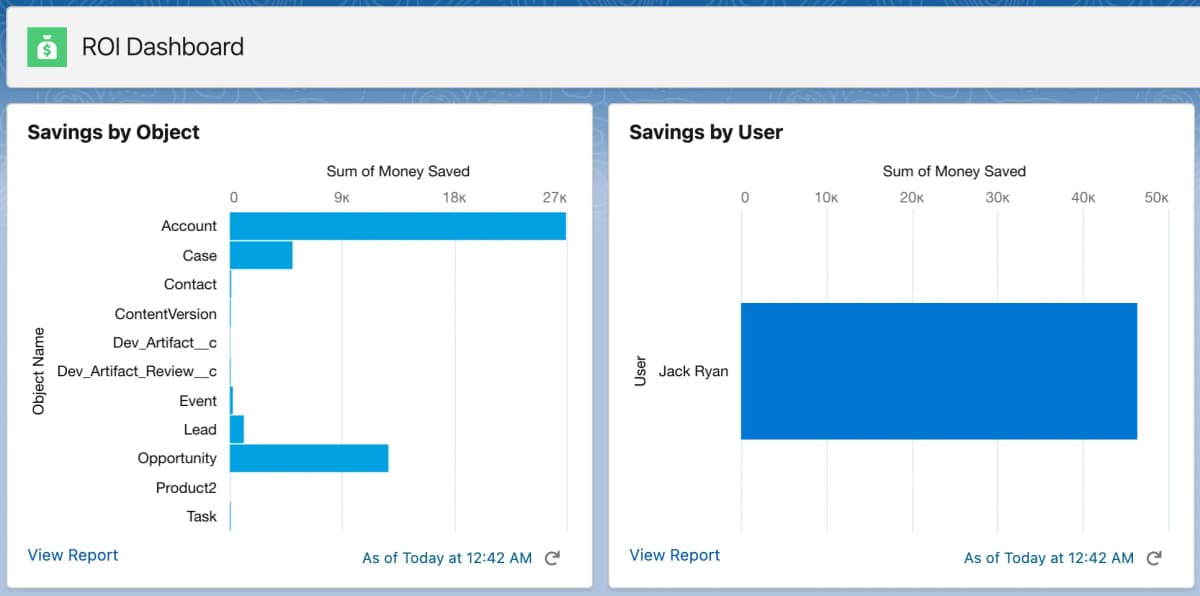
Task: Click the Jack Ryan user label
Action: [693, 371]
